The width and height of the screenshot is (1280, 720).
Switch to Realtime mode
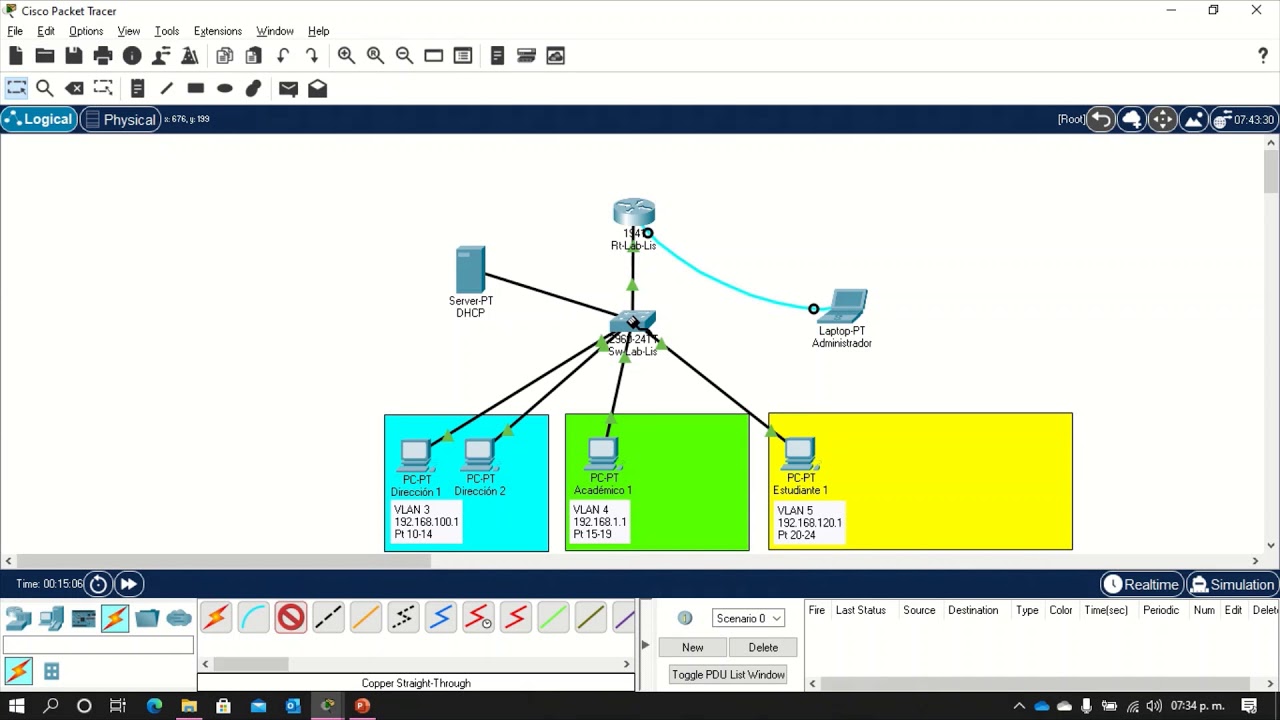(1141, 584)
